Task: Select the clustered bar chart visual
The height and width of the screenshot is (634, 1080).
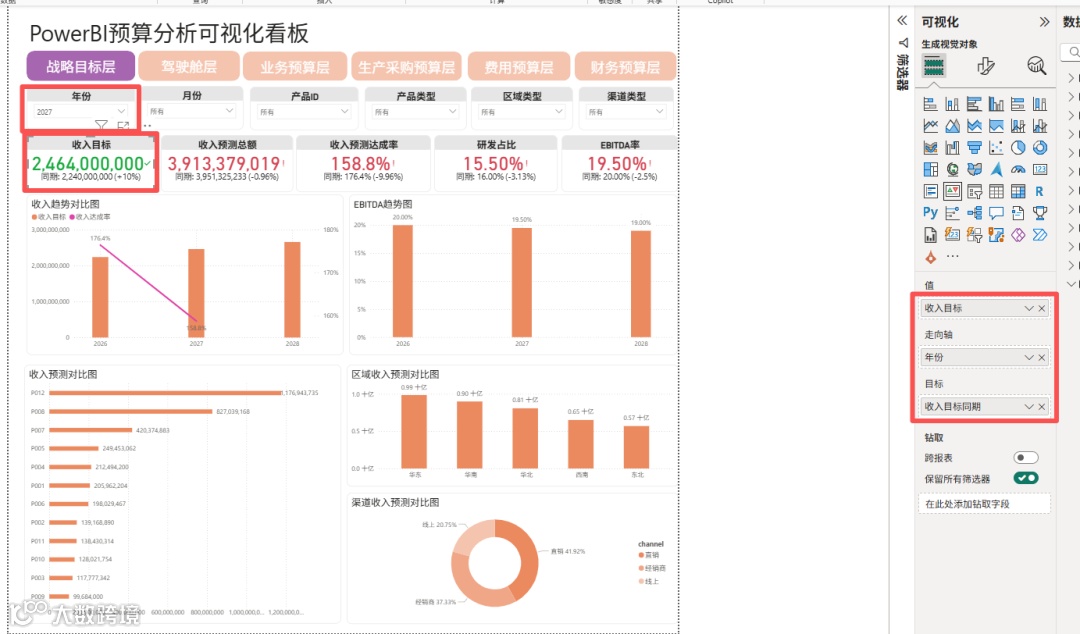Action: [974, 104]
